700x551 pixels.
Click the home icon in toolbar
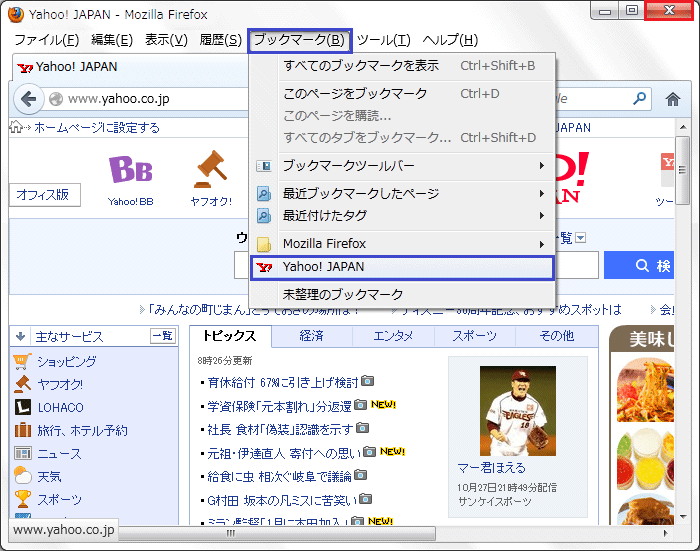point(673,99)
